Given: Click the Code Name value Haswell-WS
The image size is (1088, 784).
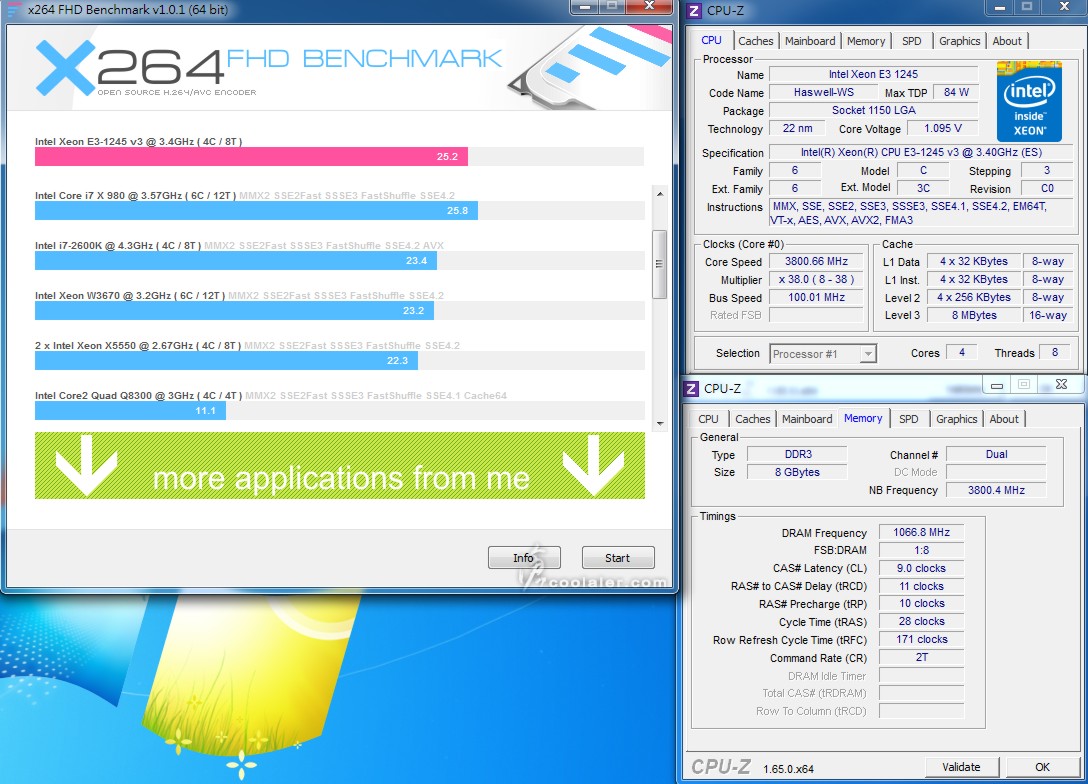Looking at the screenshot, I should (824, 92).
